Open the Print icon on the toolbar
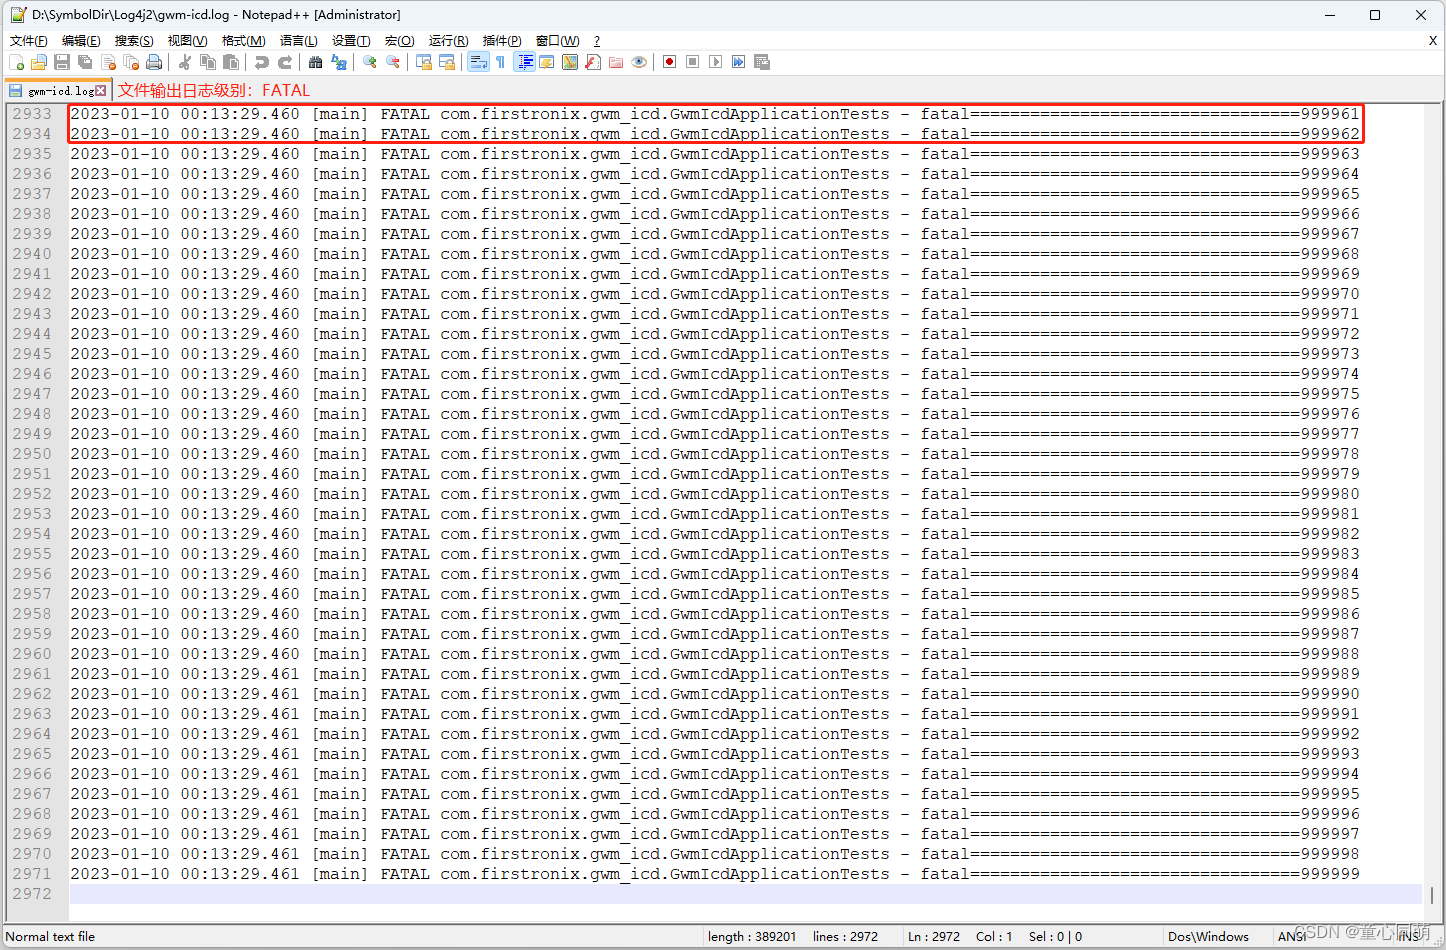Screen dimensions: 1446x950 tap(152, 61)
